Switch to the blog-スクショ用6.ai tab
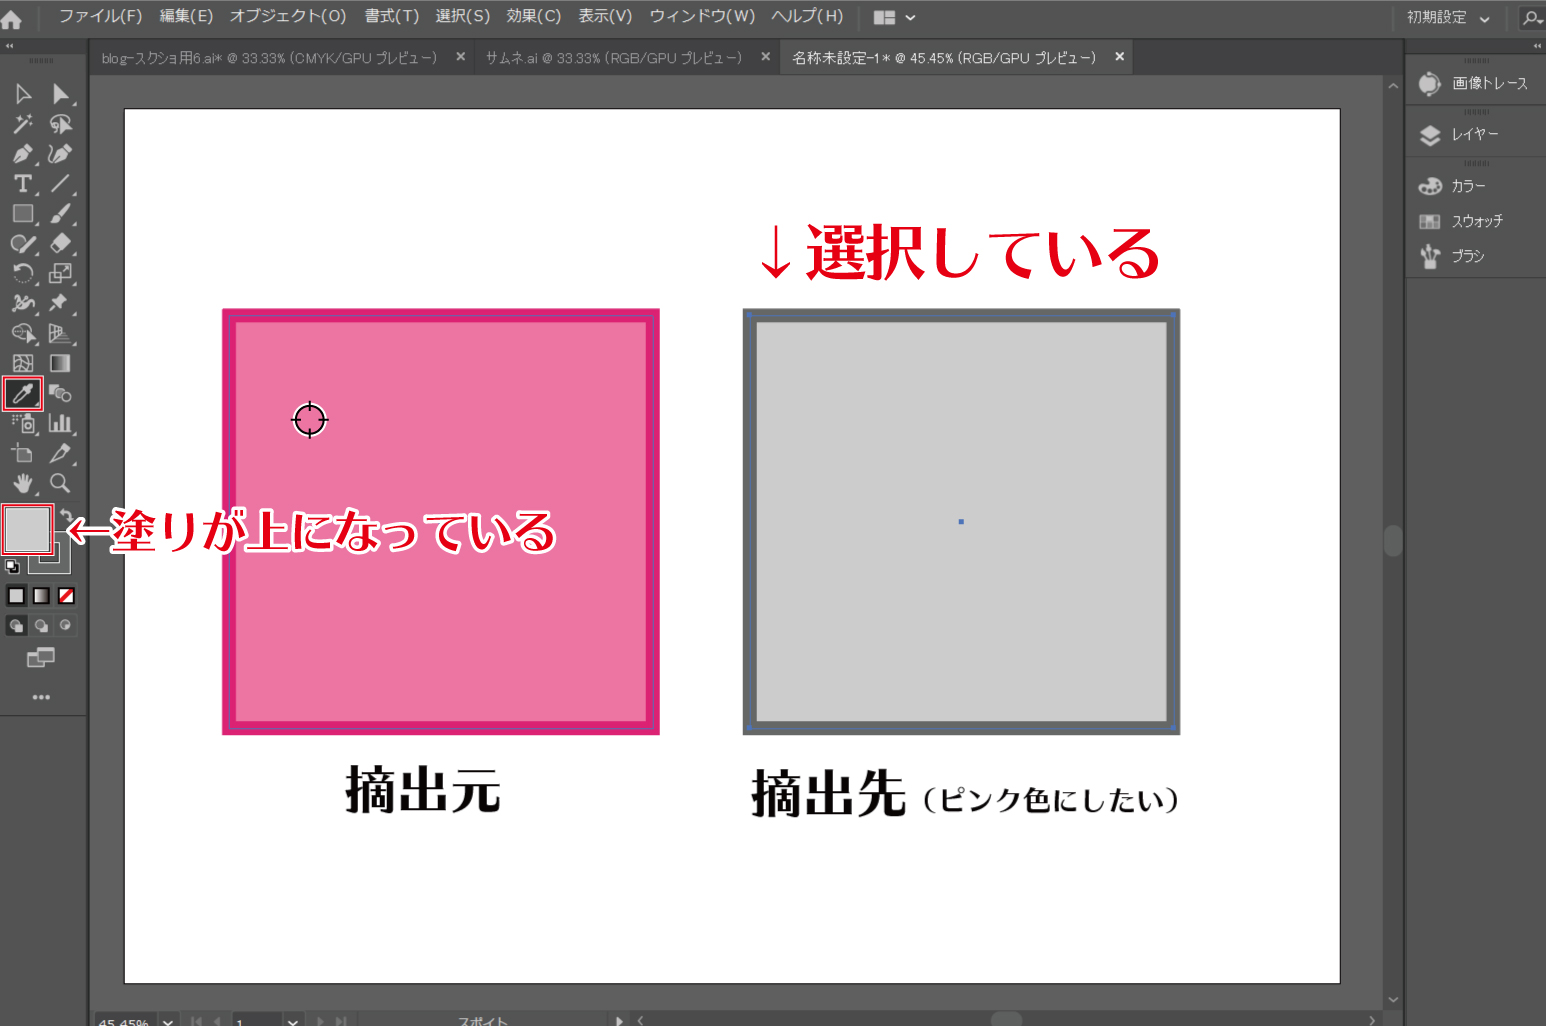This screenshot has width=1546, height=1026. tap(269, 58)
